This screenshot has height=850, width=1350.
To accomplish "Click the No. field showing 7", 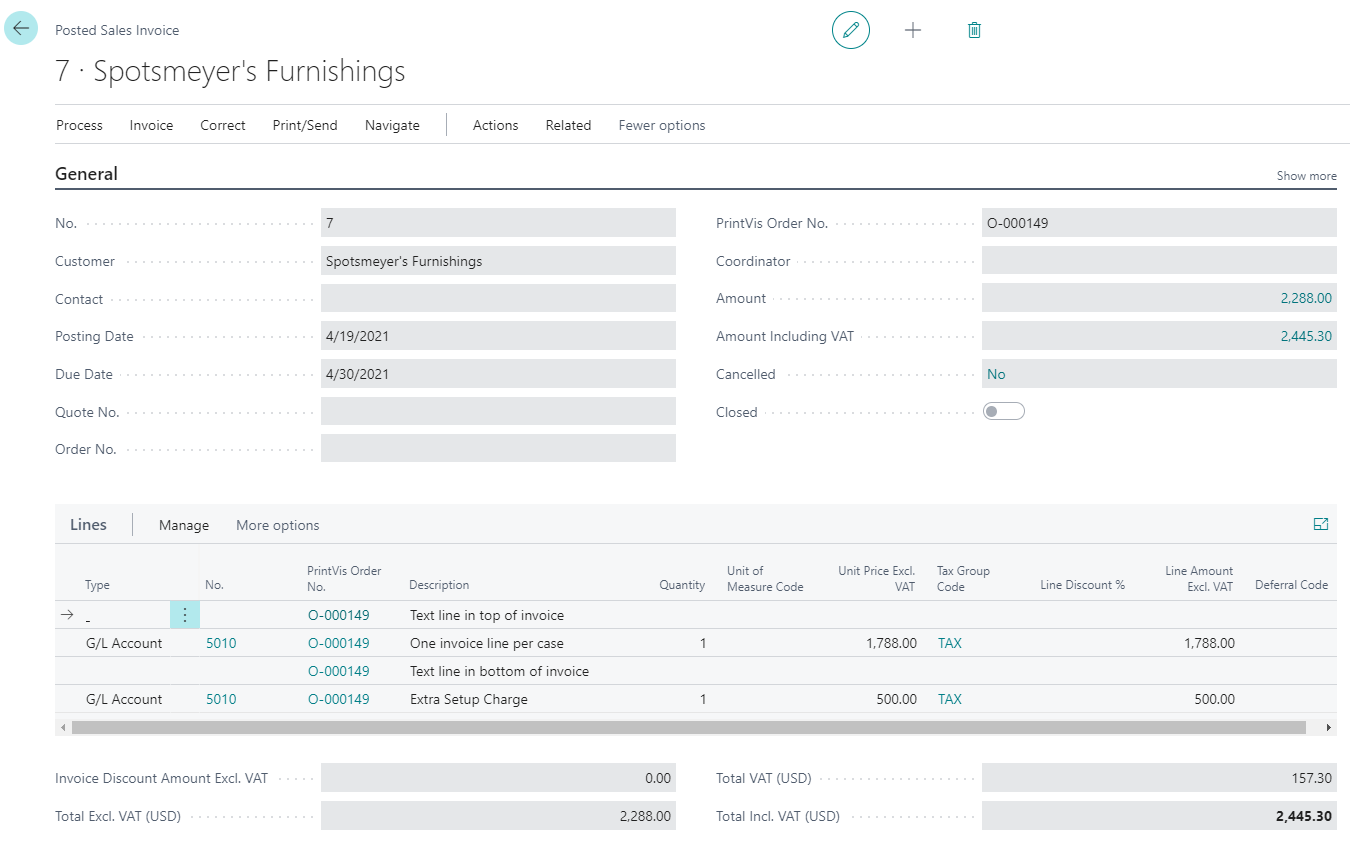I will click(x=498, y=223).
